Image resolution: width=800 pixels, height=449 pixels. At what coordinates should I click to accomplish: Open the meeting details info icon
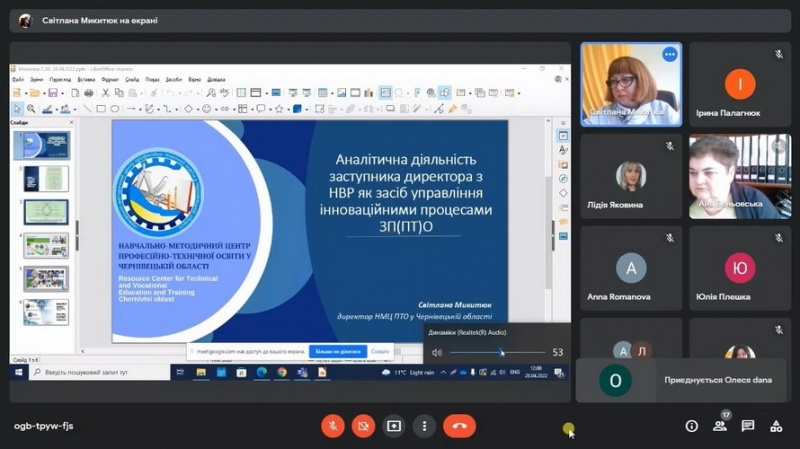click(x=691, y=426)
